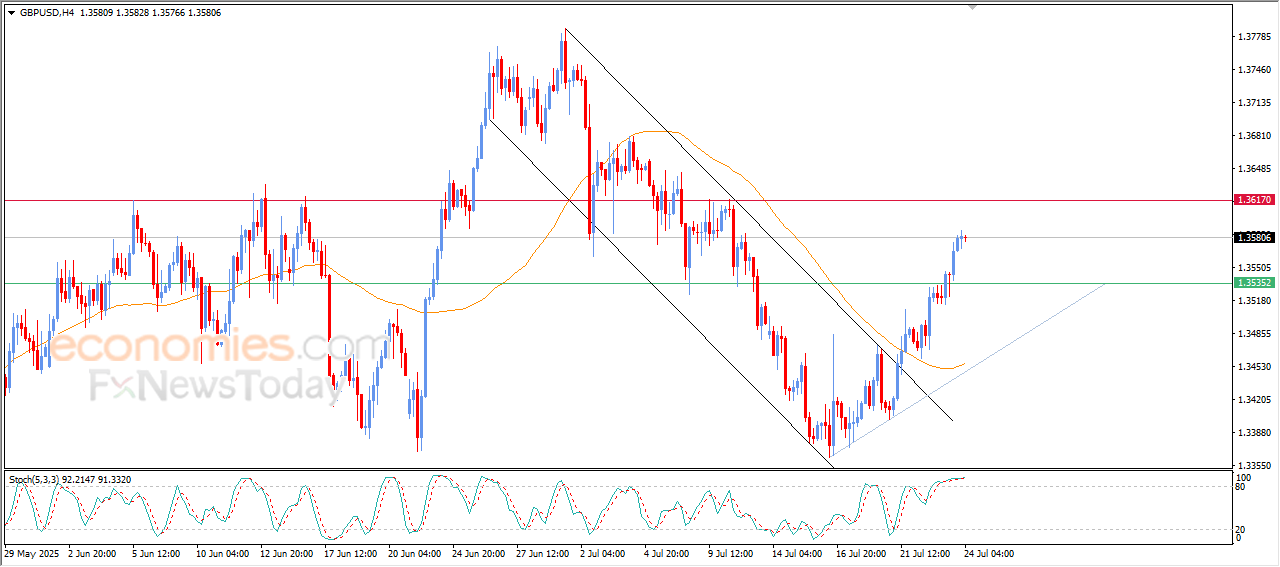Click the 1.37460 price axis value

coord(1254,70)
